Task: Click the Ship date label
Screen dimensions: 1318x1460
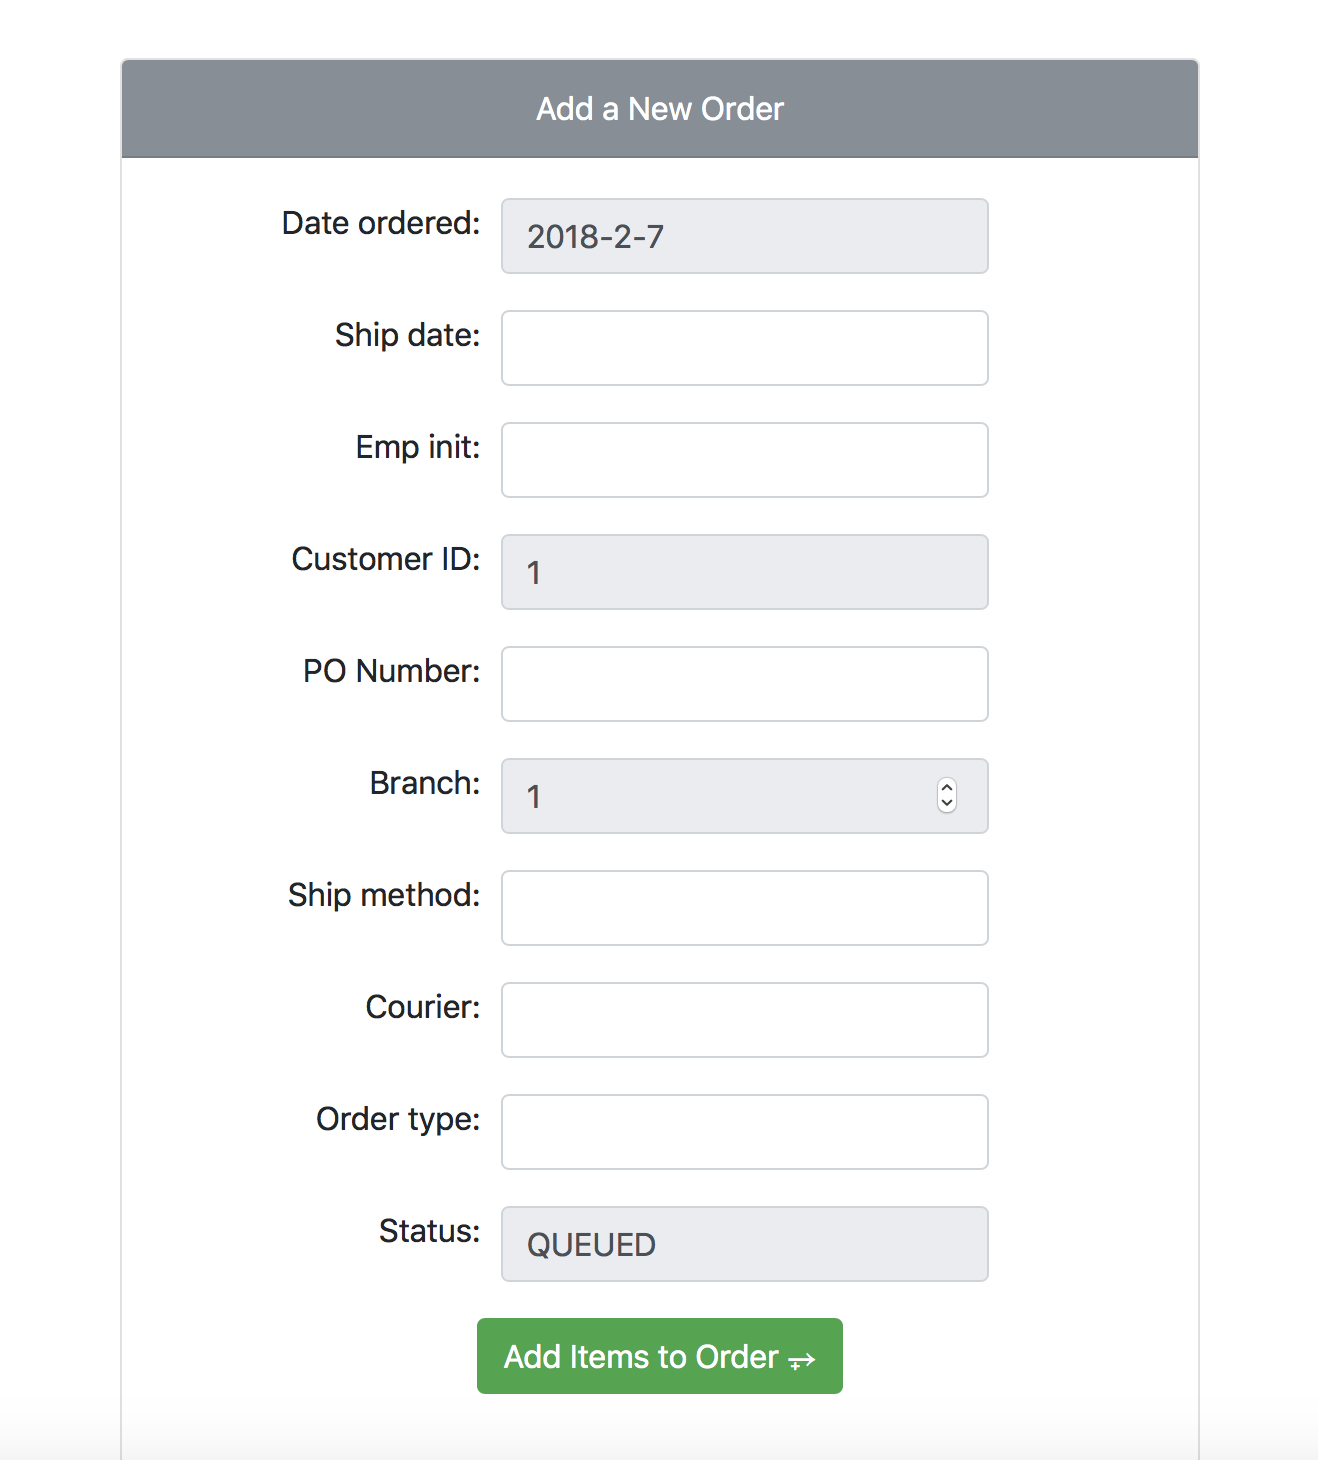Action: click(407, 335)
